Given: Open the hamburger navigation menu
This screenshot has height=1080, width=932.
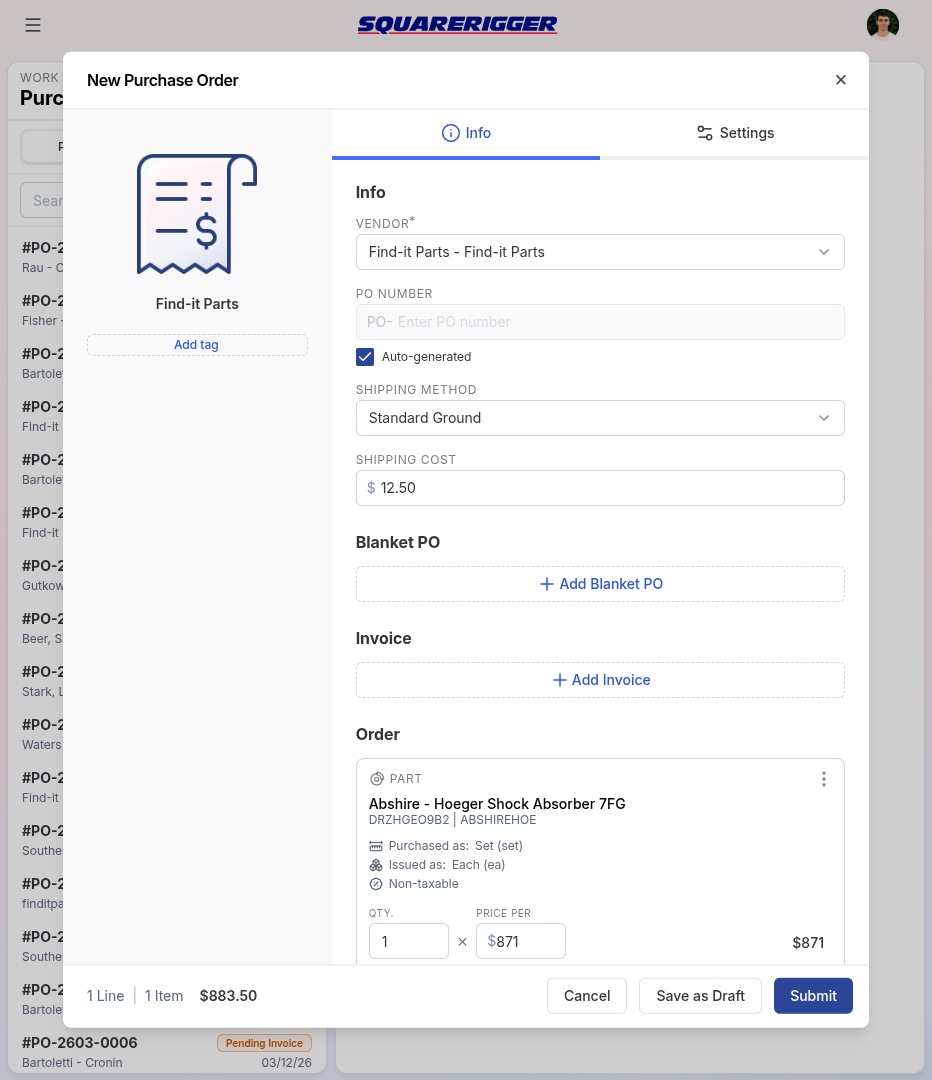Looking at the screenshot, I should 33,25.
